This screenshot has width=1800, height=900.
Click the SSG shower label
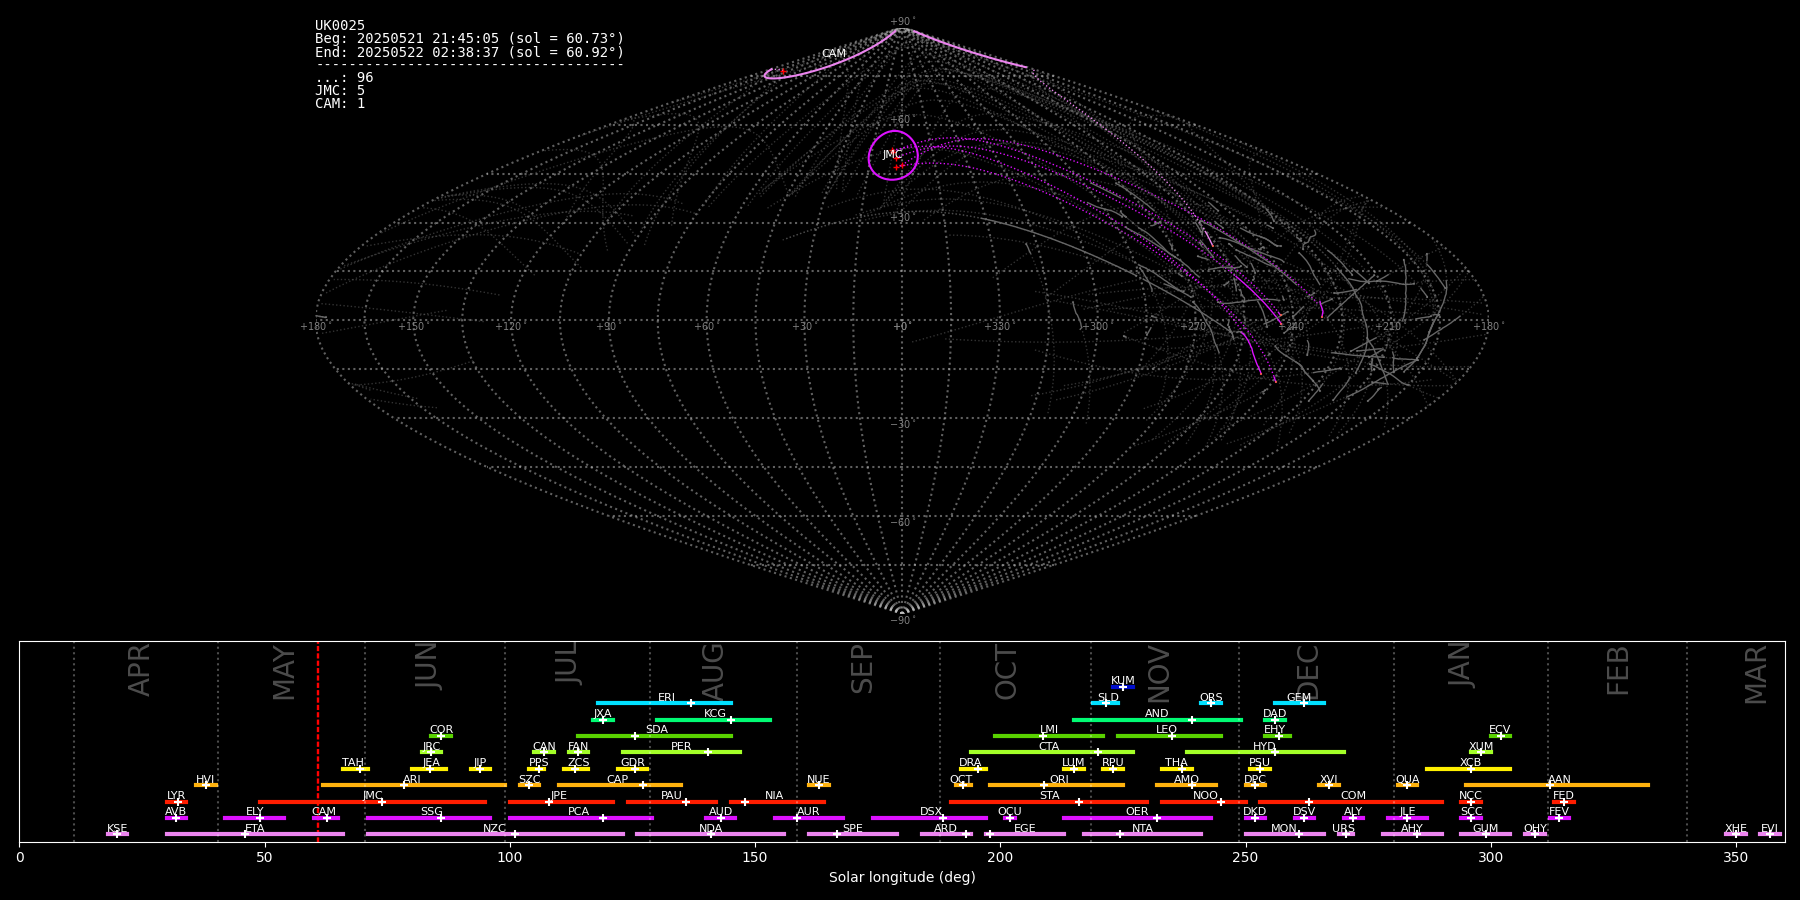(x=431, y=812)
